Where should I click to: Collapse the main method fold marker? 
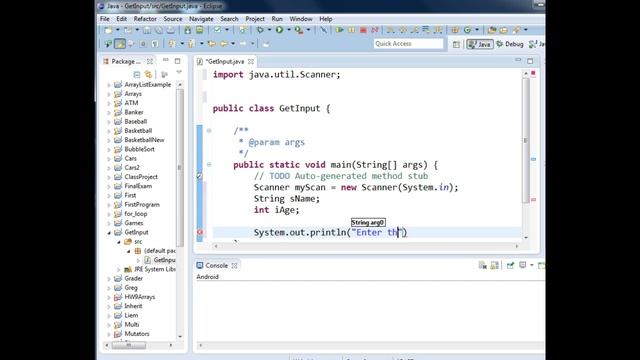click(x=209, y=164)
